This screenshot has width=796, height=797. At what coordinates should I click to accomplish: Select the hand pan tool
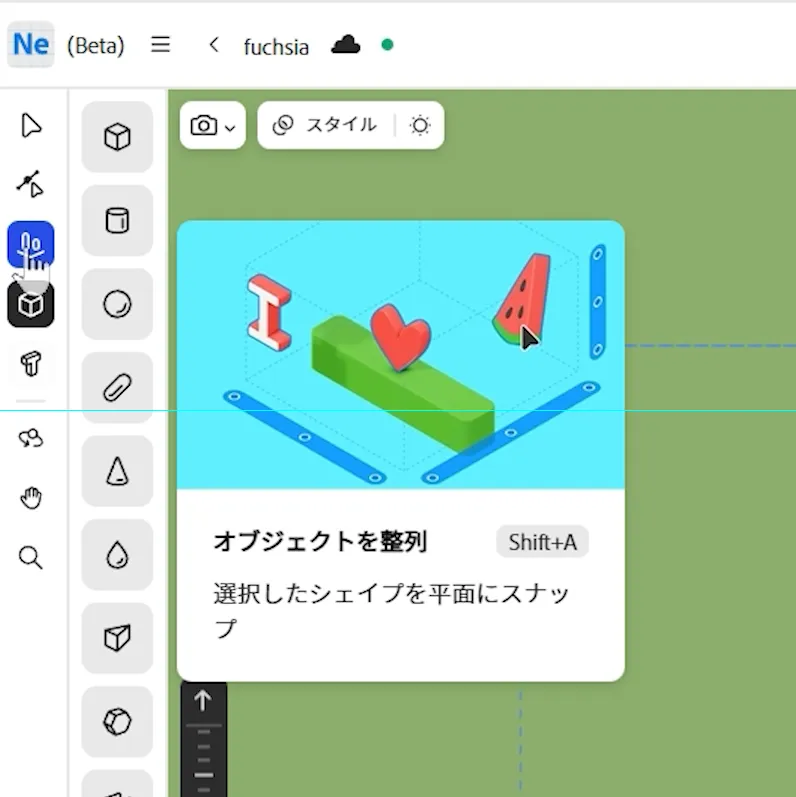31,498
